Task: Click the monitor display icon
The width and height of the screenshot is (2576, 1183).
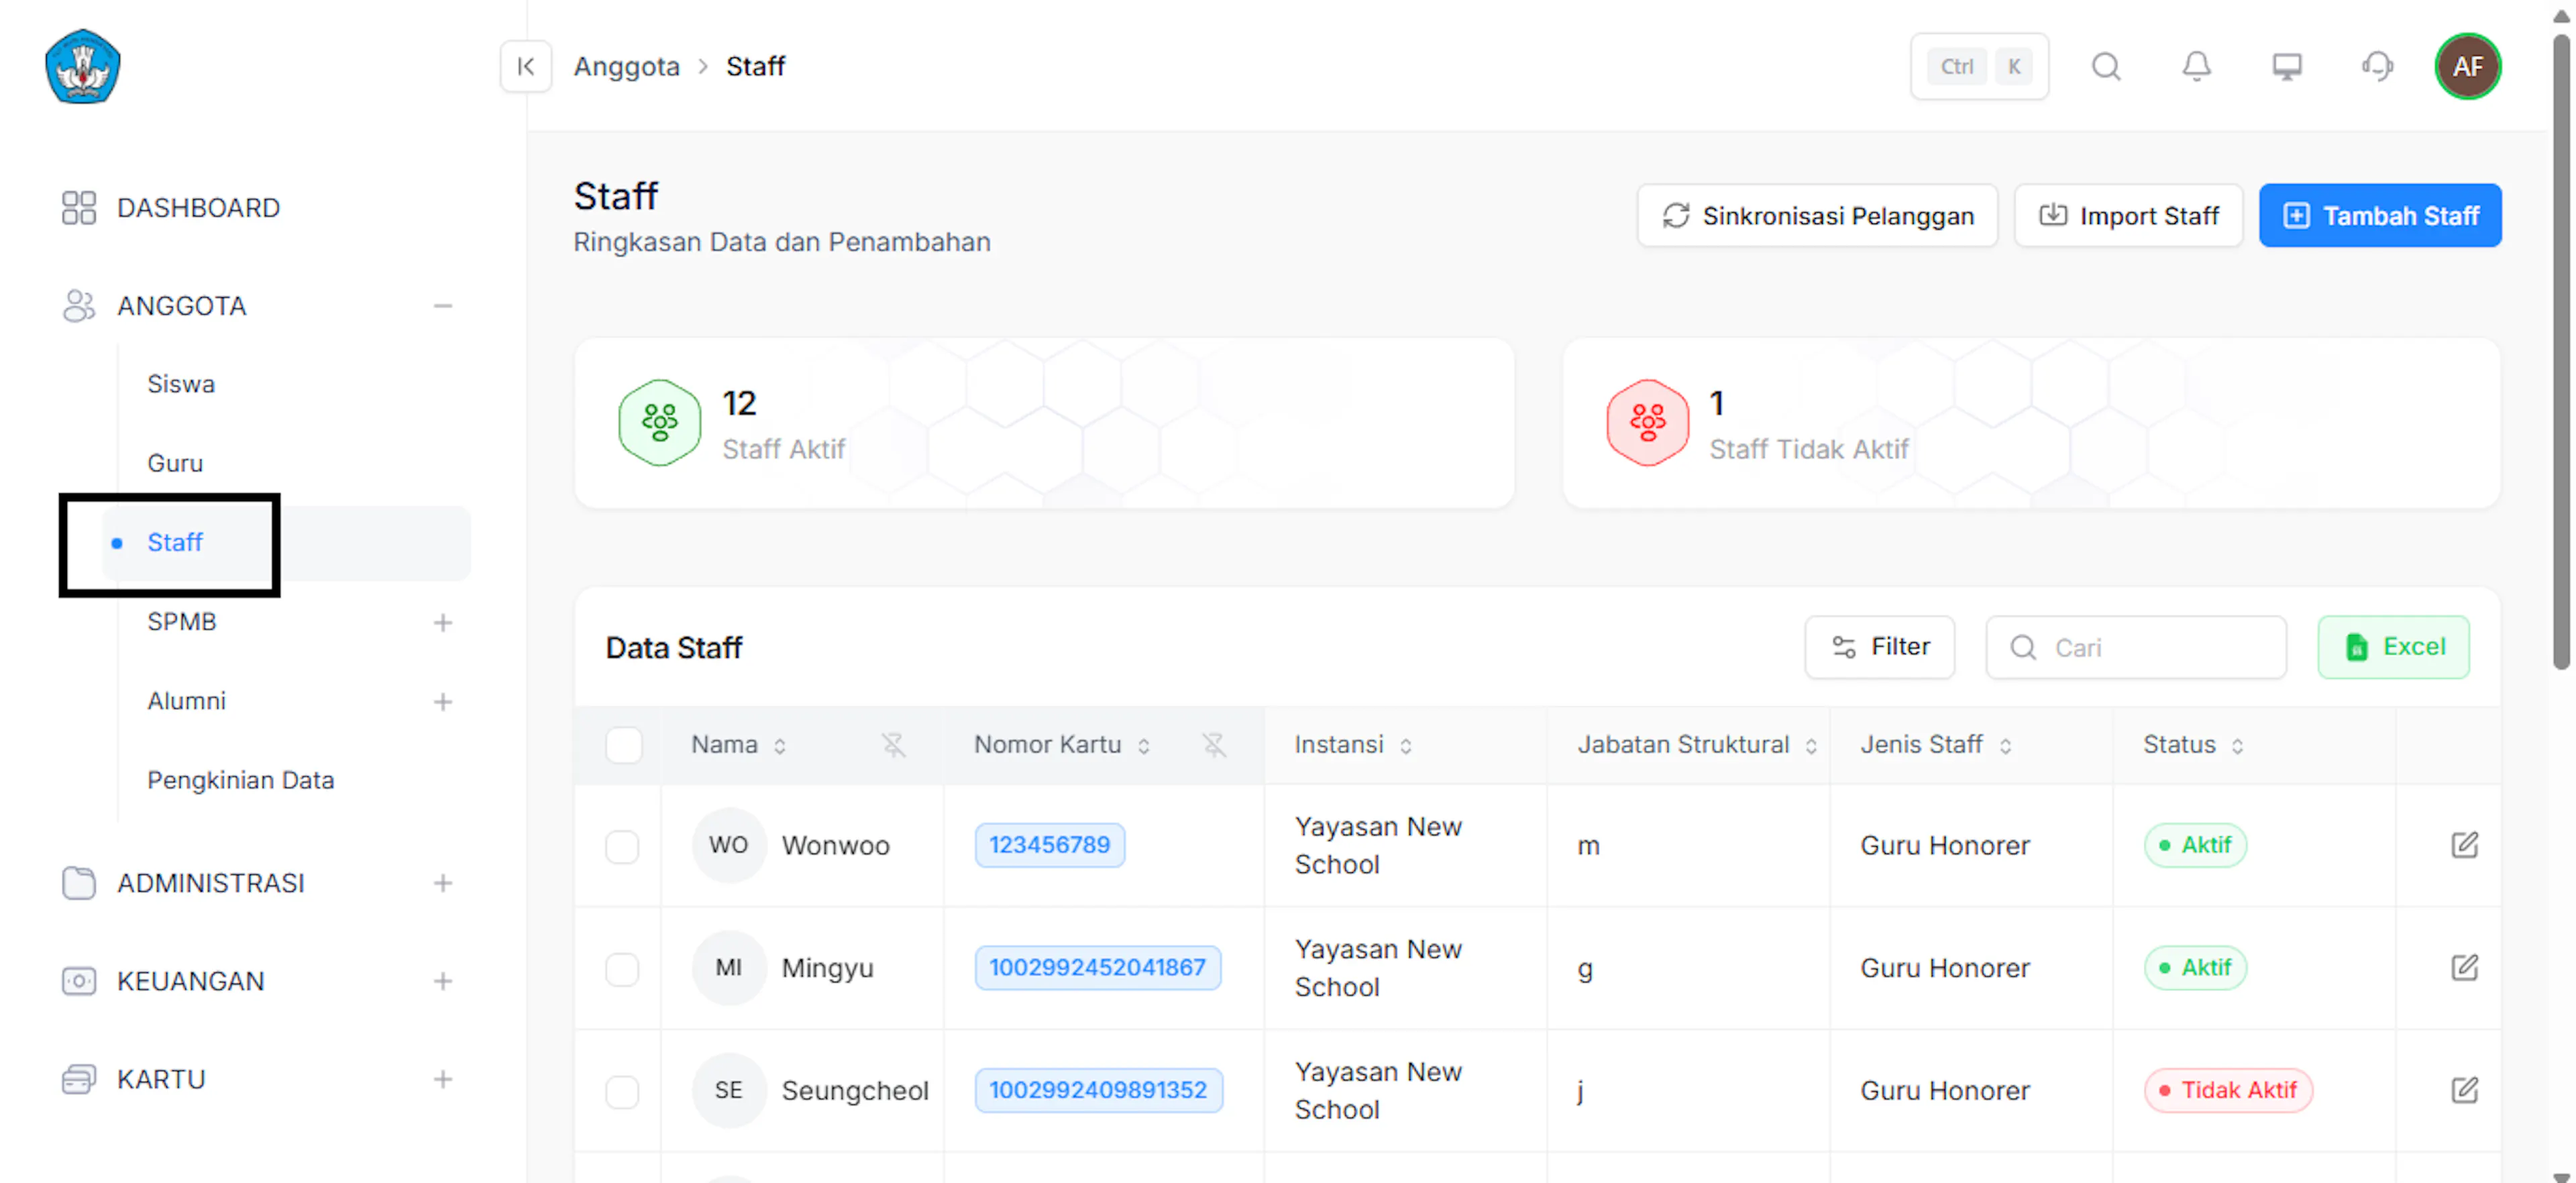Action: coord(2287,66)
